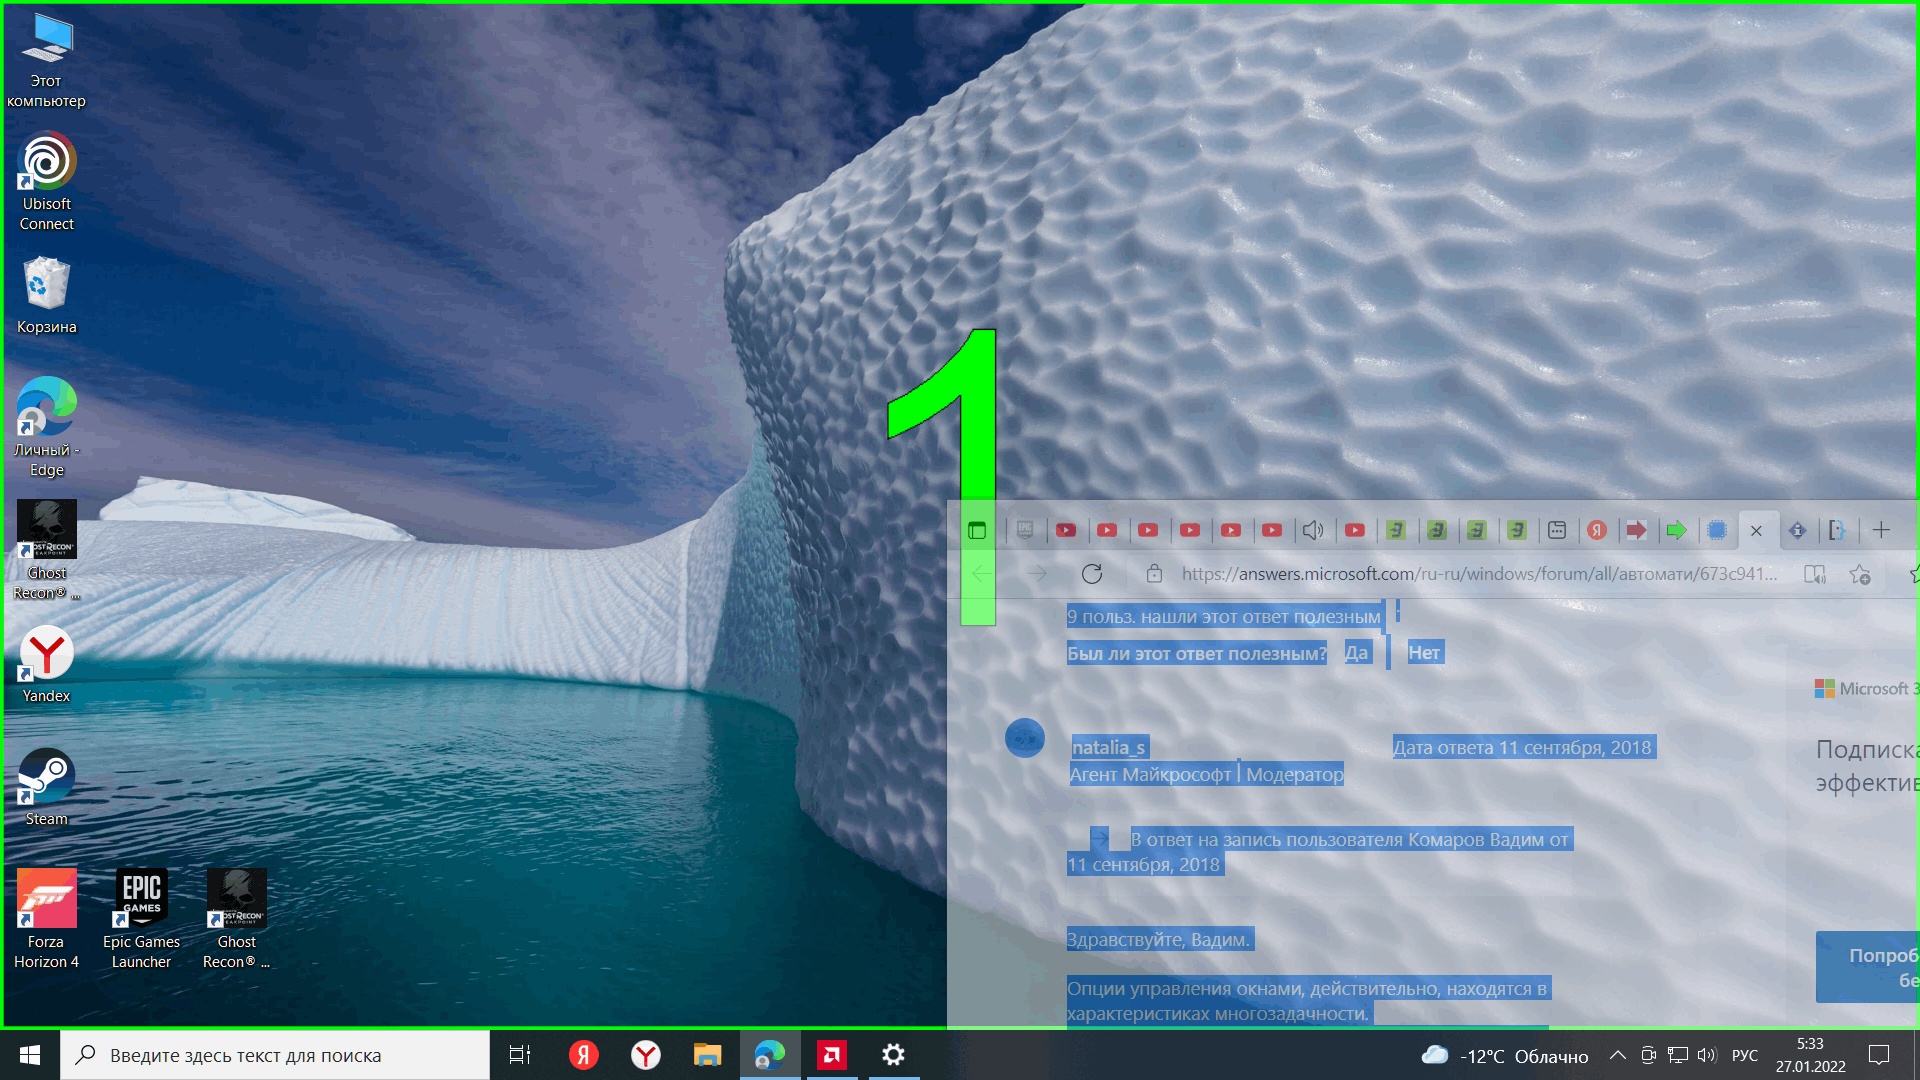Open the Action Center notifications icon
The height and width of the screenshot is (1080, 1920).
1879,1055
